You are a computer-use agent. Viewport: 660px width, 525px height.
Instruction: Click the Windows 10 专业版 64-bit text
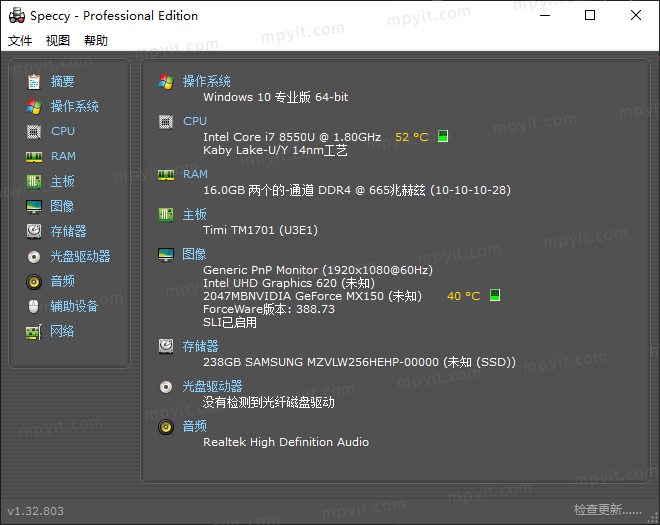(x=276, y=97)
